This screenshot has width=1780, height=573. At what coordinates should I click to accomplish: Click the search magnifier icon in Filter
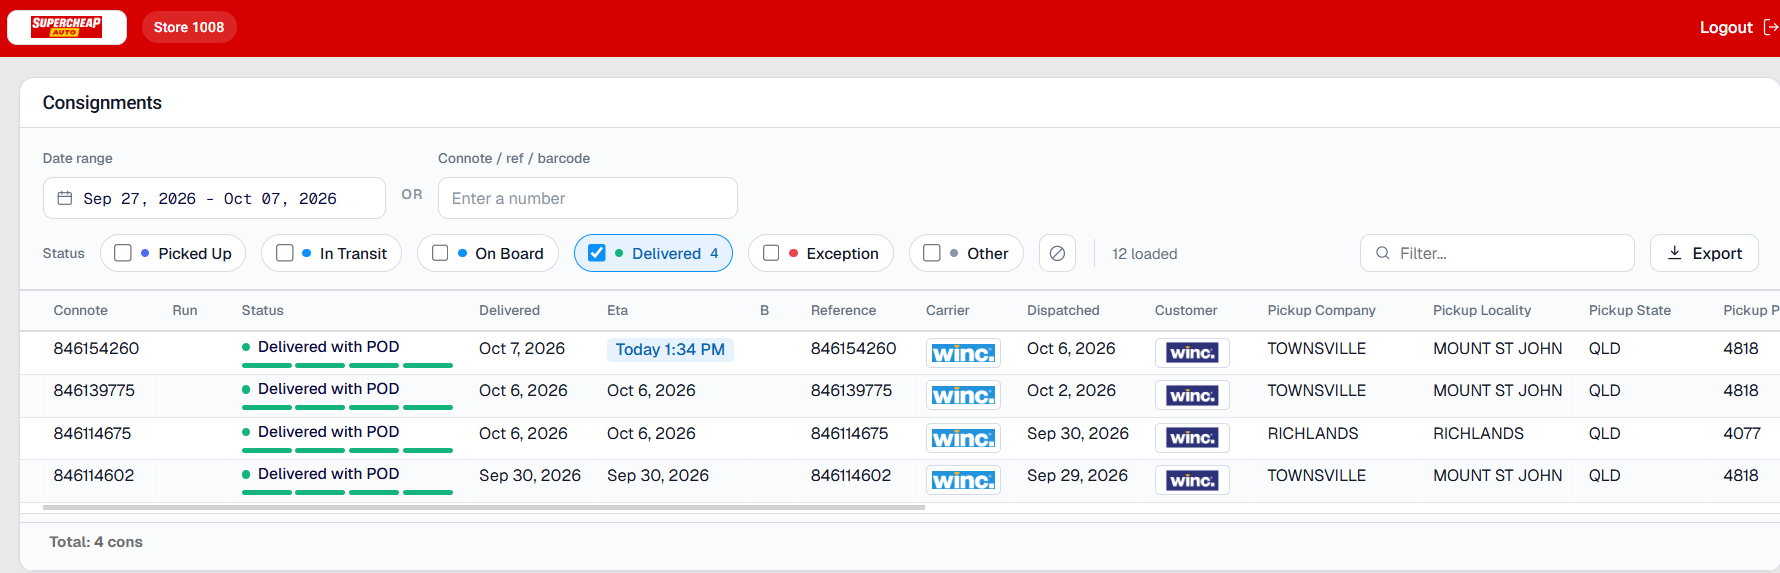point(1382,253)
